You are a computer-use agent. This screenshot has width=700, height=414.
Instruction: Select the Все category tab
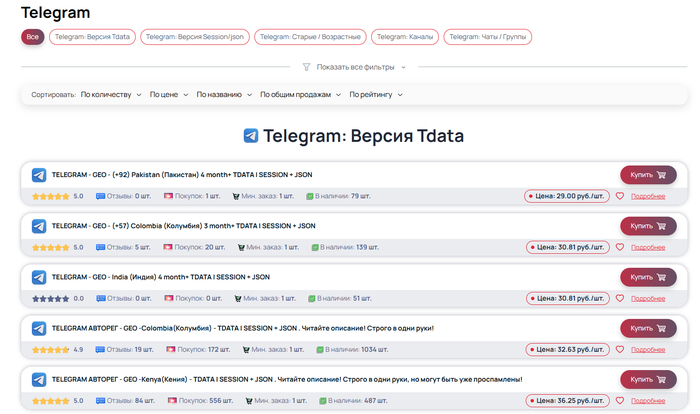click(33, 37)
